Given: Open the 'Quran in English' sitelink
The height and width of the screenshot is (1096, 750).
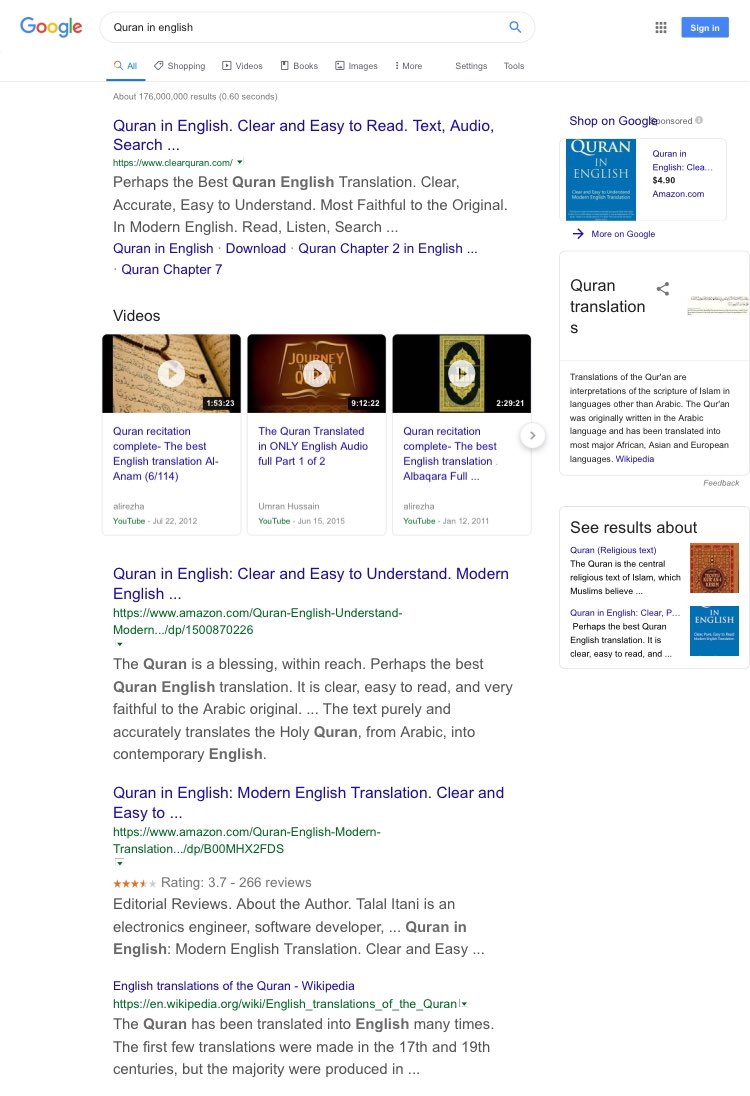Looking at the screenshot, I should (x=163, y=248).
